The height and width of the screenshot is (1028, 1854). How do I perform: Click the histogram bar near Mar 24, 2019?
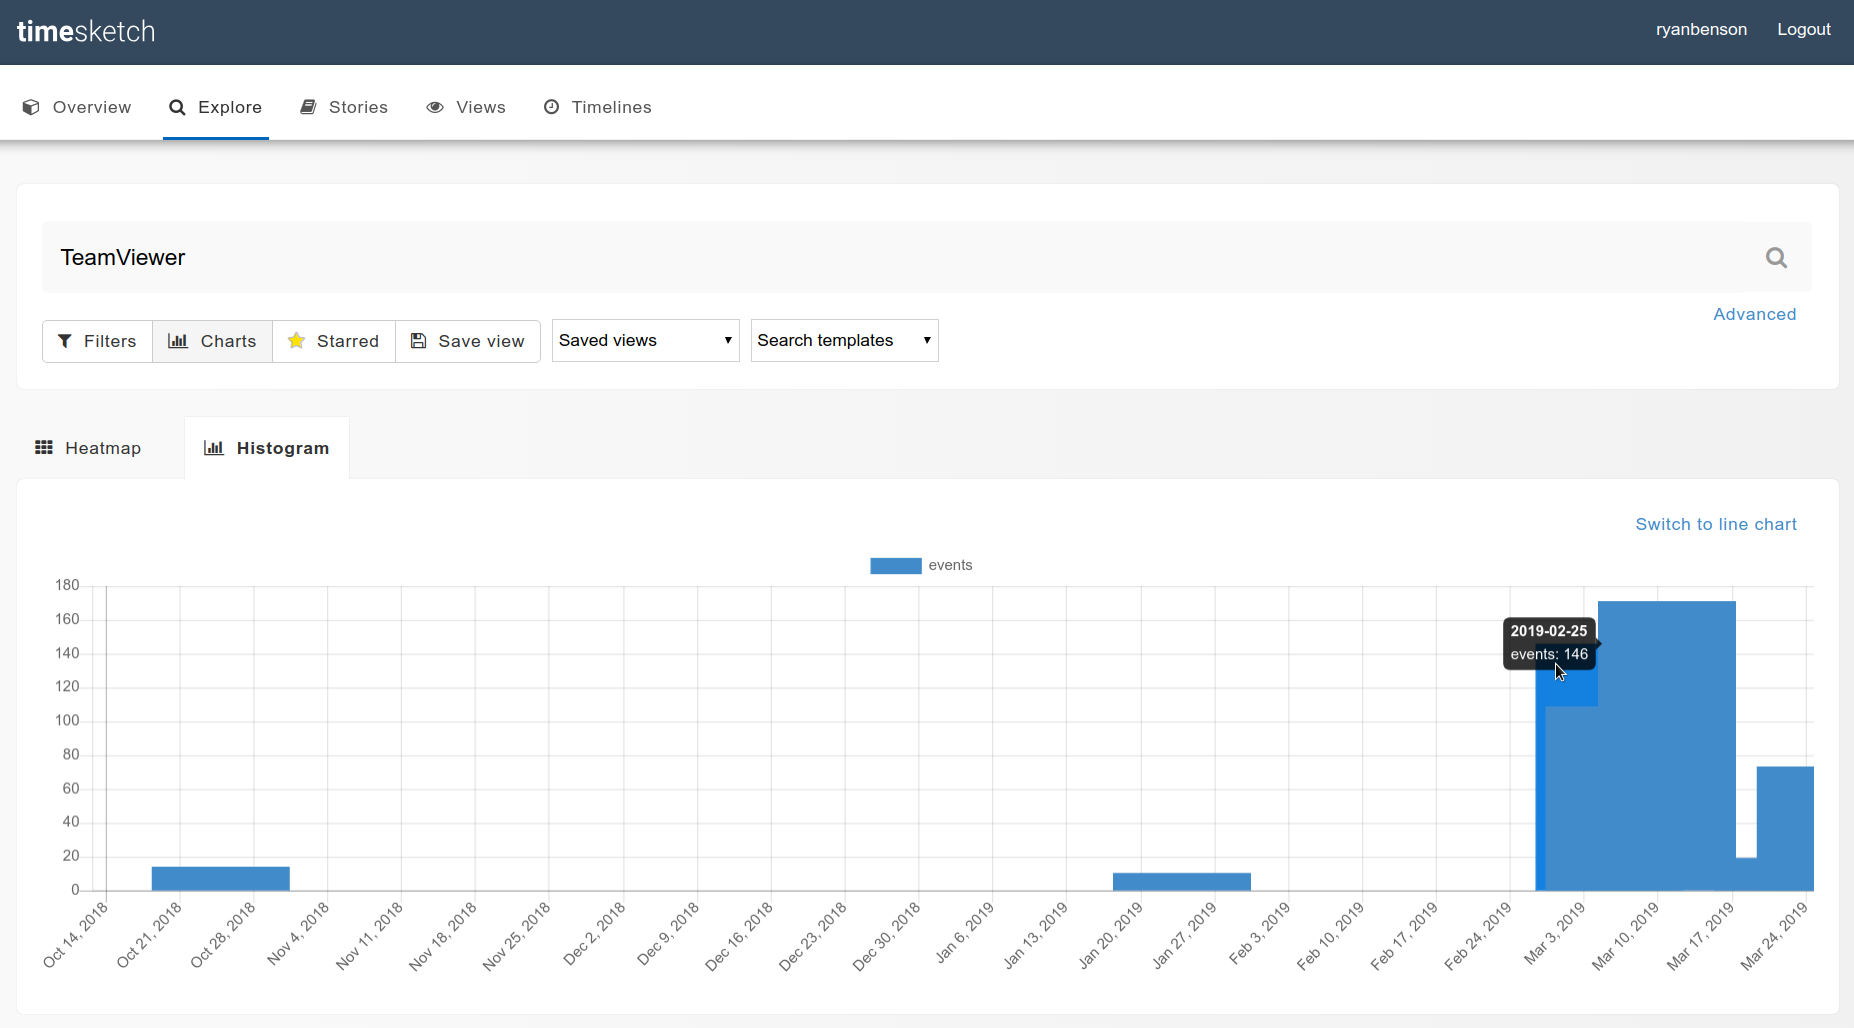click(x=1785, y=829)
